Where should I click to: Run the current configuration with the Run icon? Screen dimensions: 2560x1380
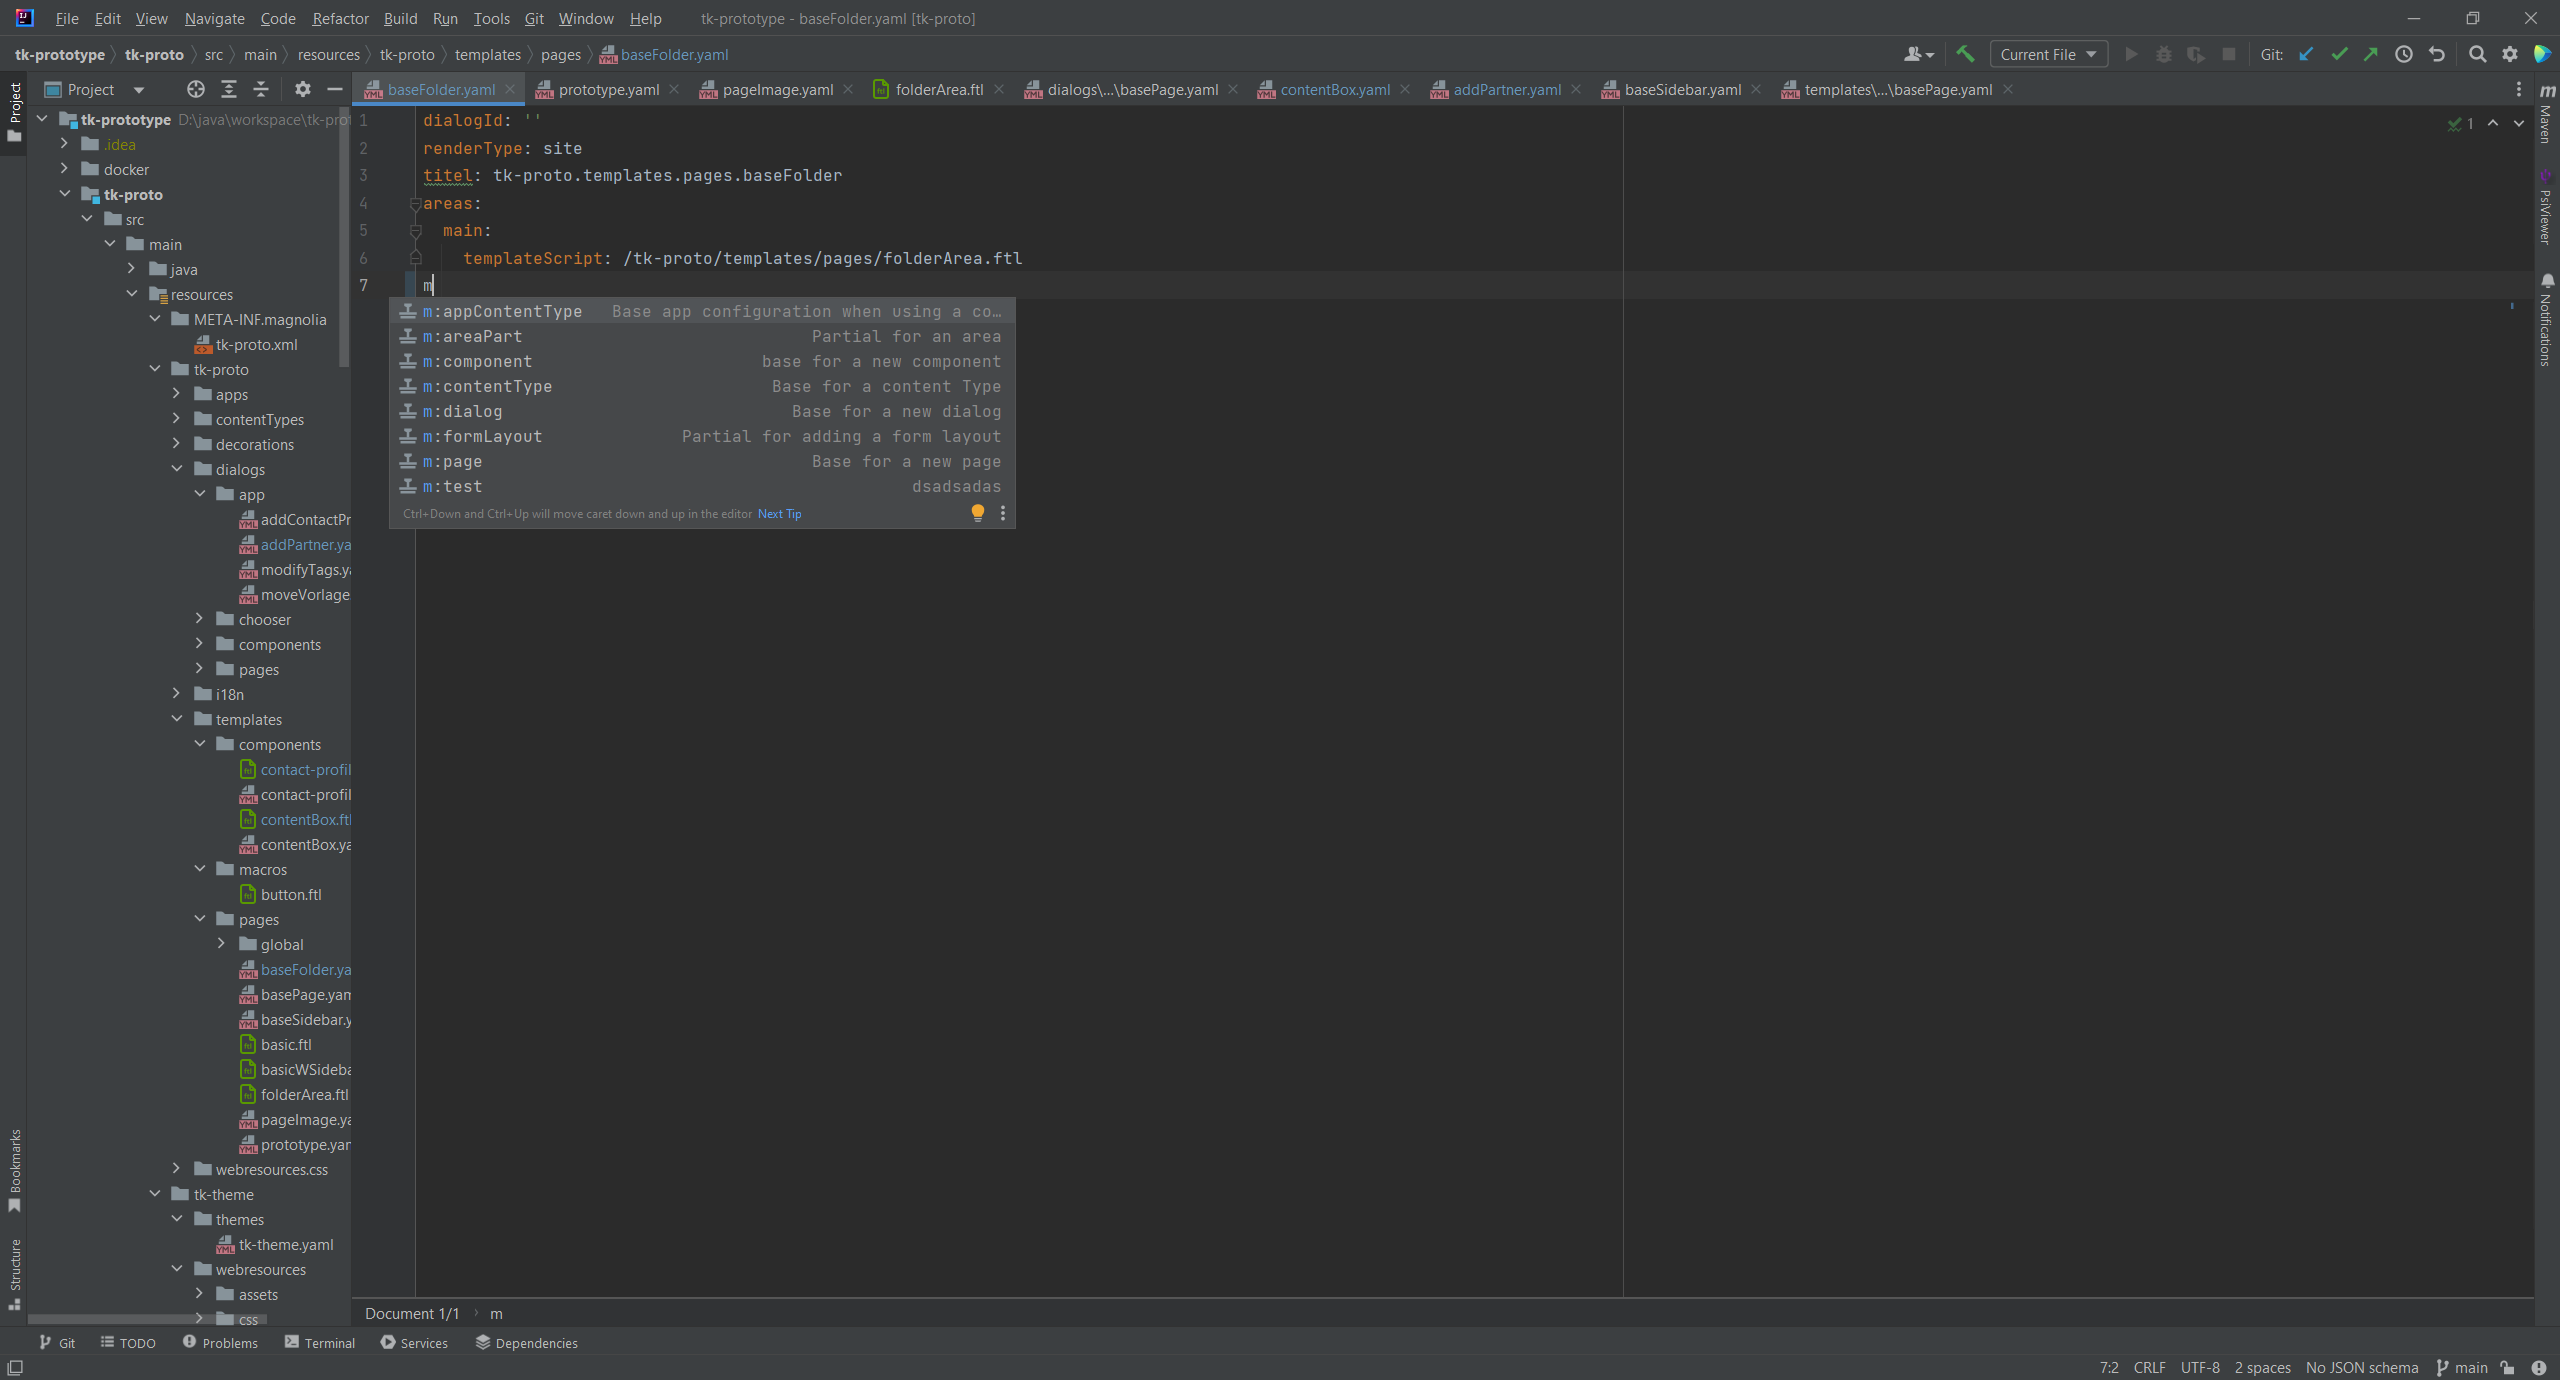click(2131, 54)
